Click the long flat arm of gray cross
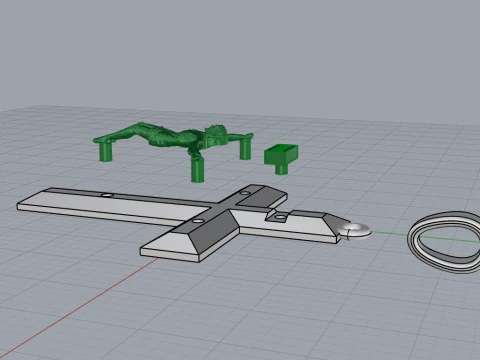This screenshot has width=480, height=360. [110, 205]
